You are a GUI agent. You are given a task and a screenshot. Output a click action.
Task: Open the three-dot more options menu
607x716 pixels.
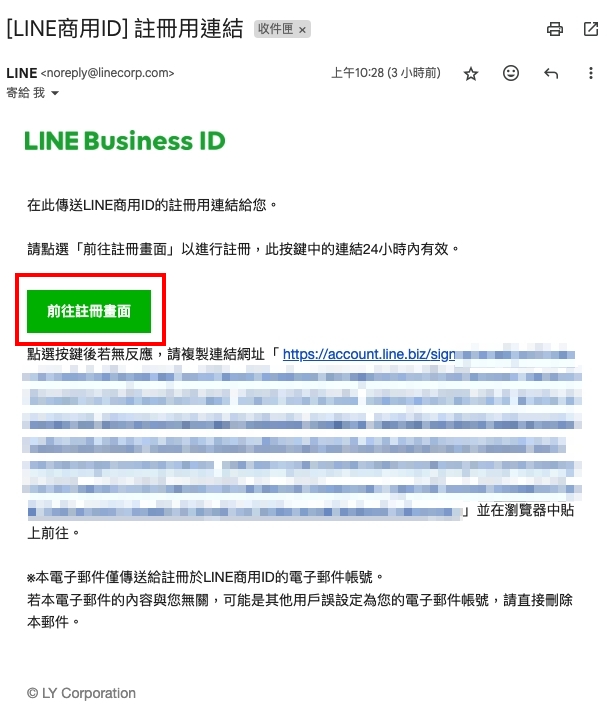(591, 73)
